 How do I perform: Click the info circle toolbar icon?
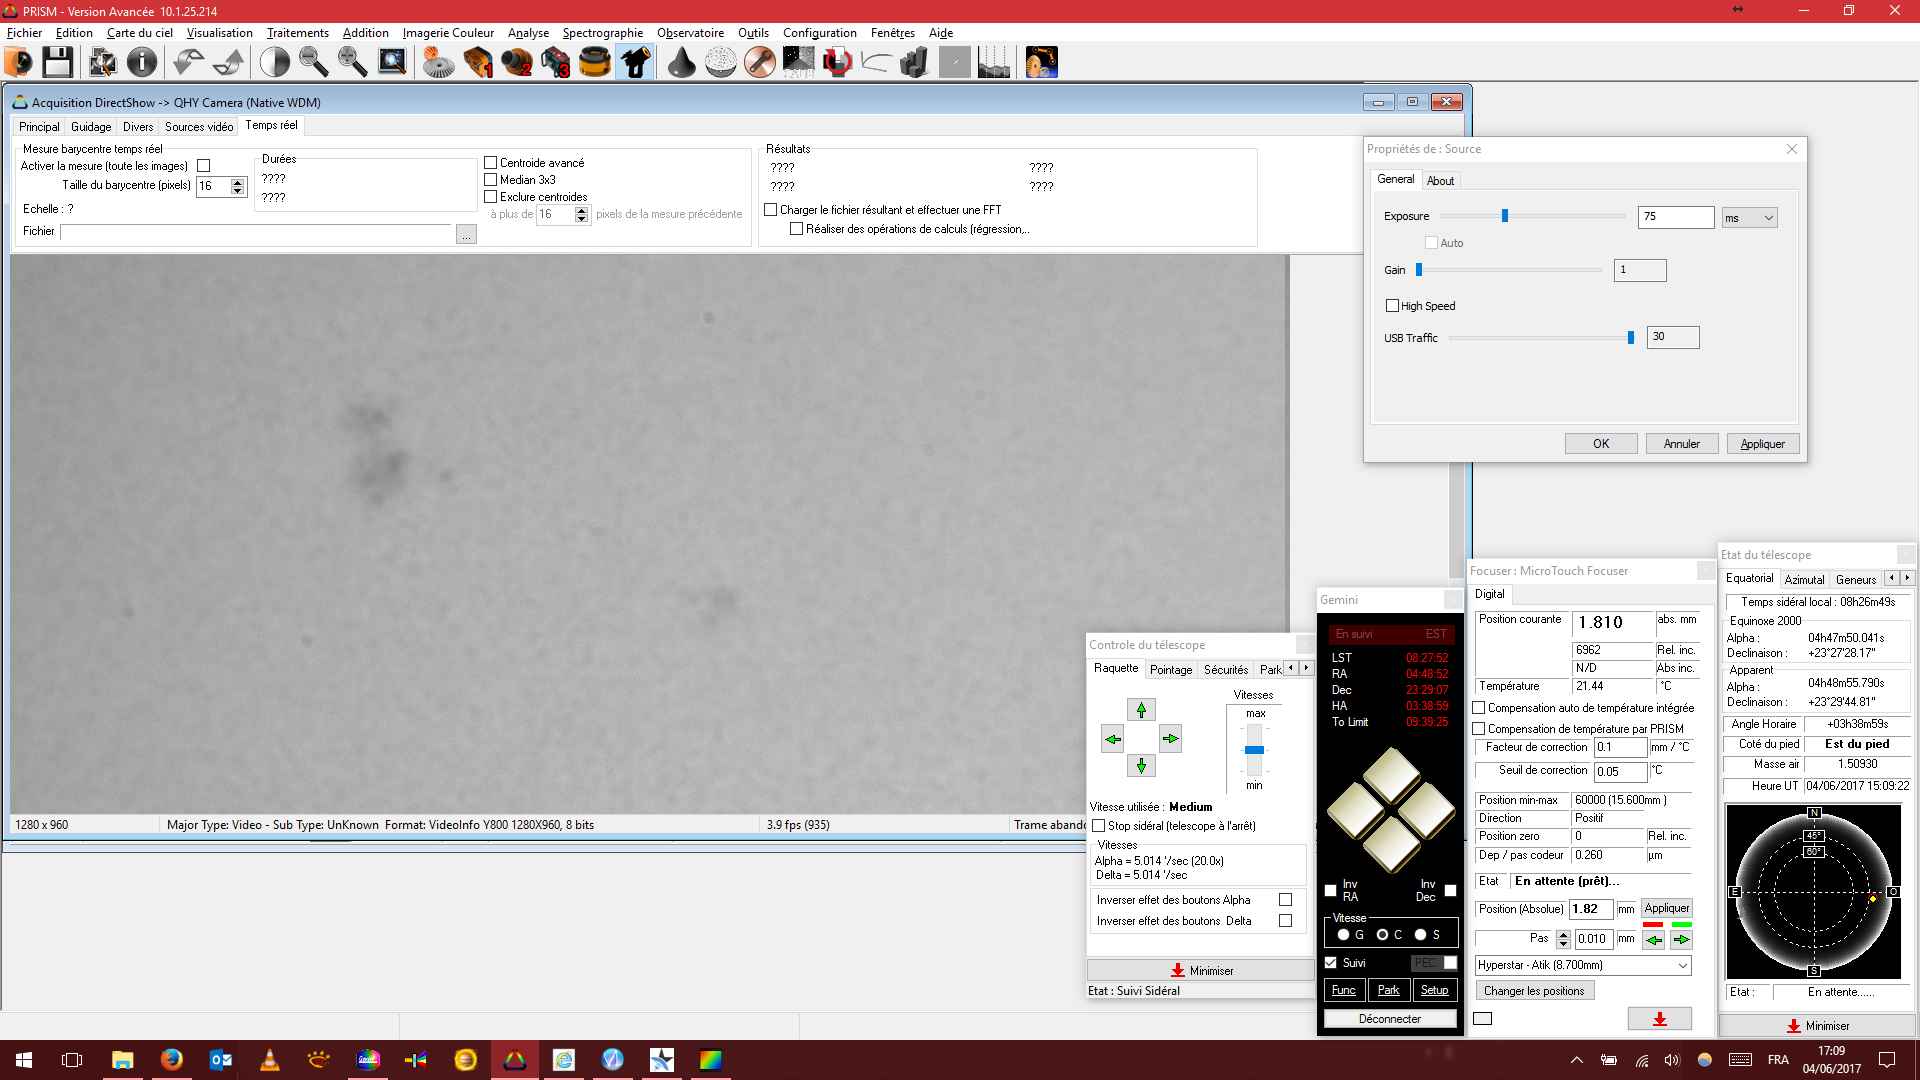click(x=142, y=62)
